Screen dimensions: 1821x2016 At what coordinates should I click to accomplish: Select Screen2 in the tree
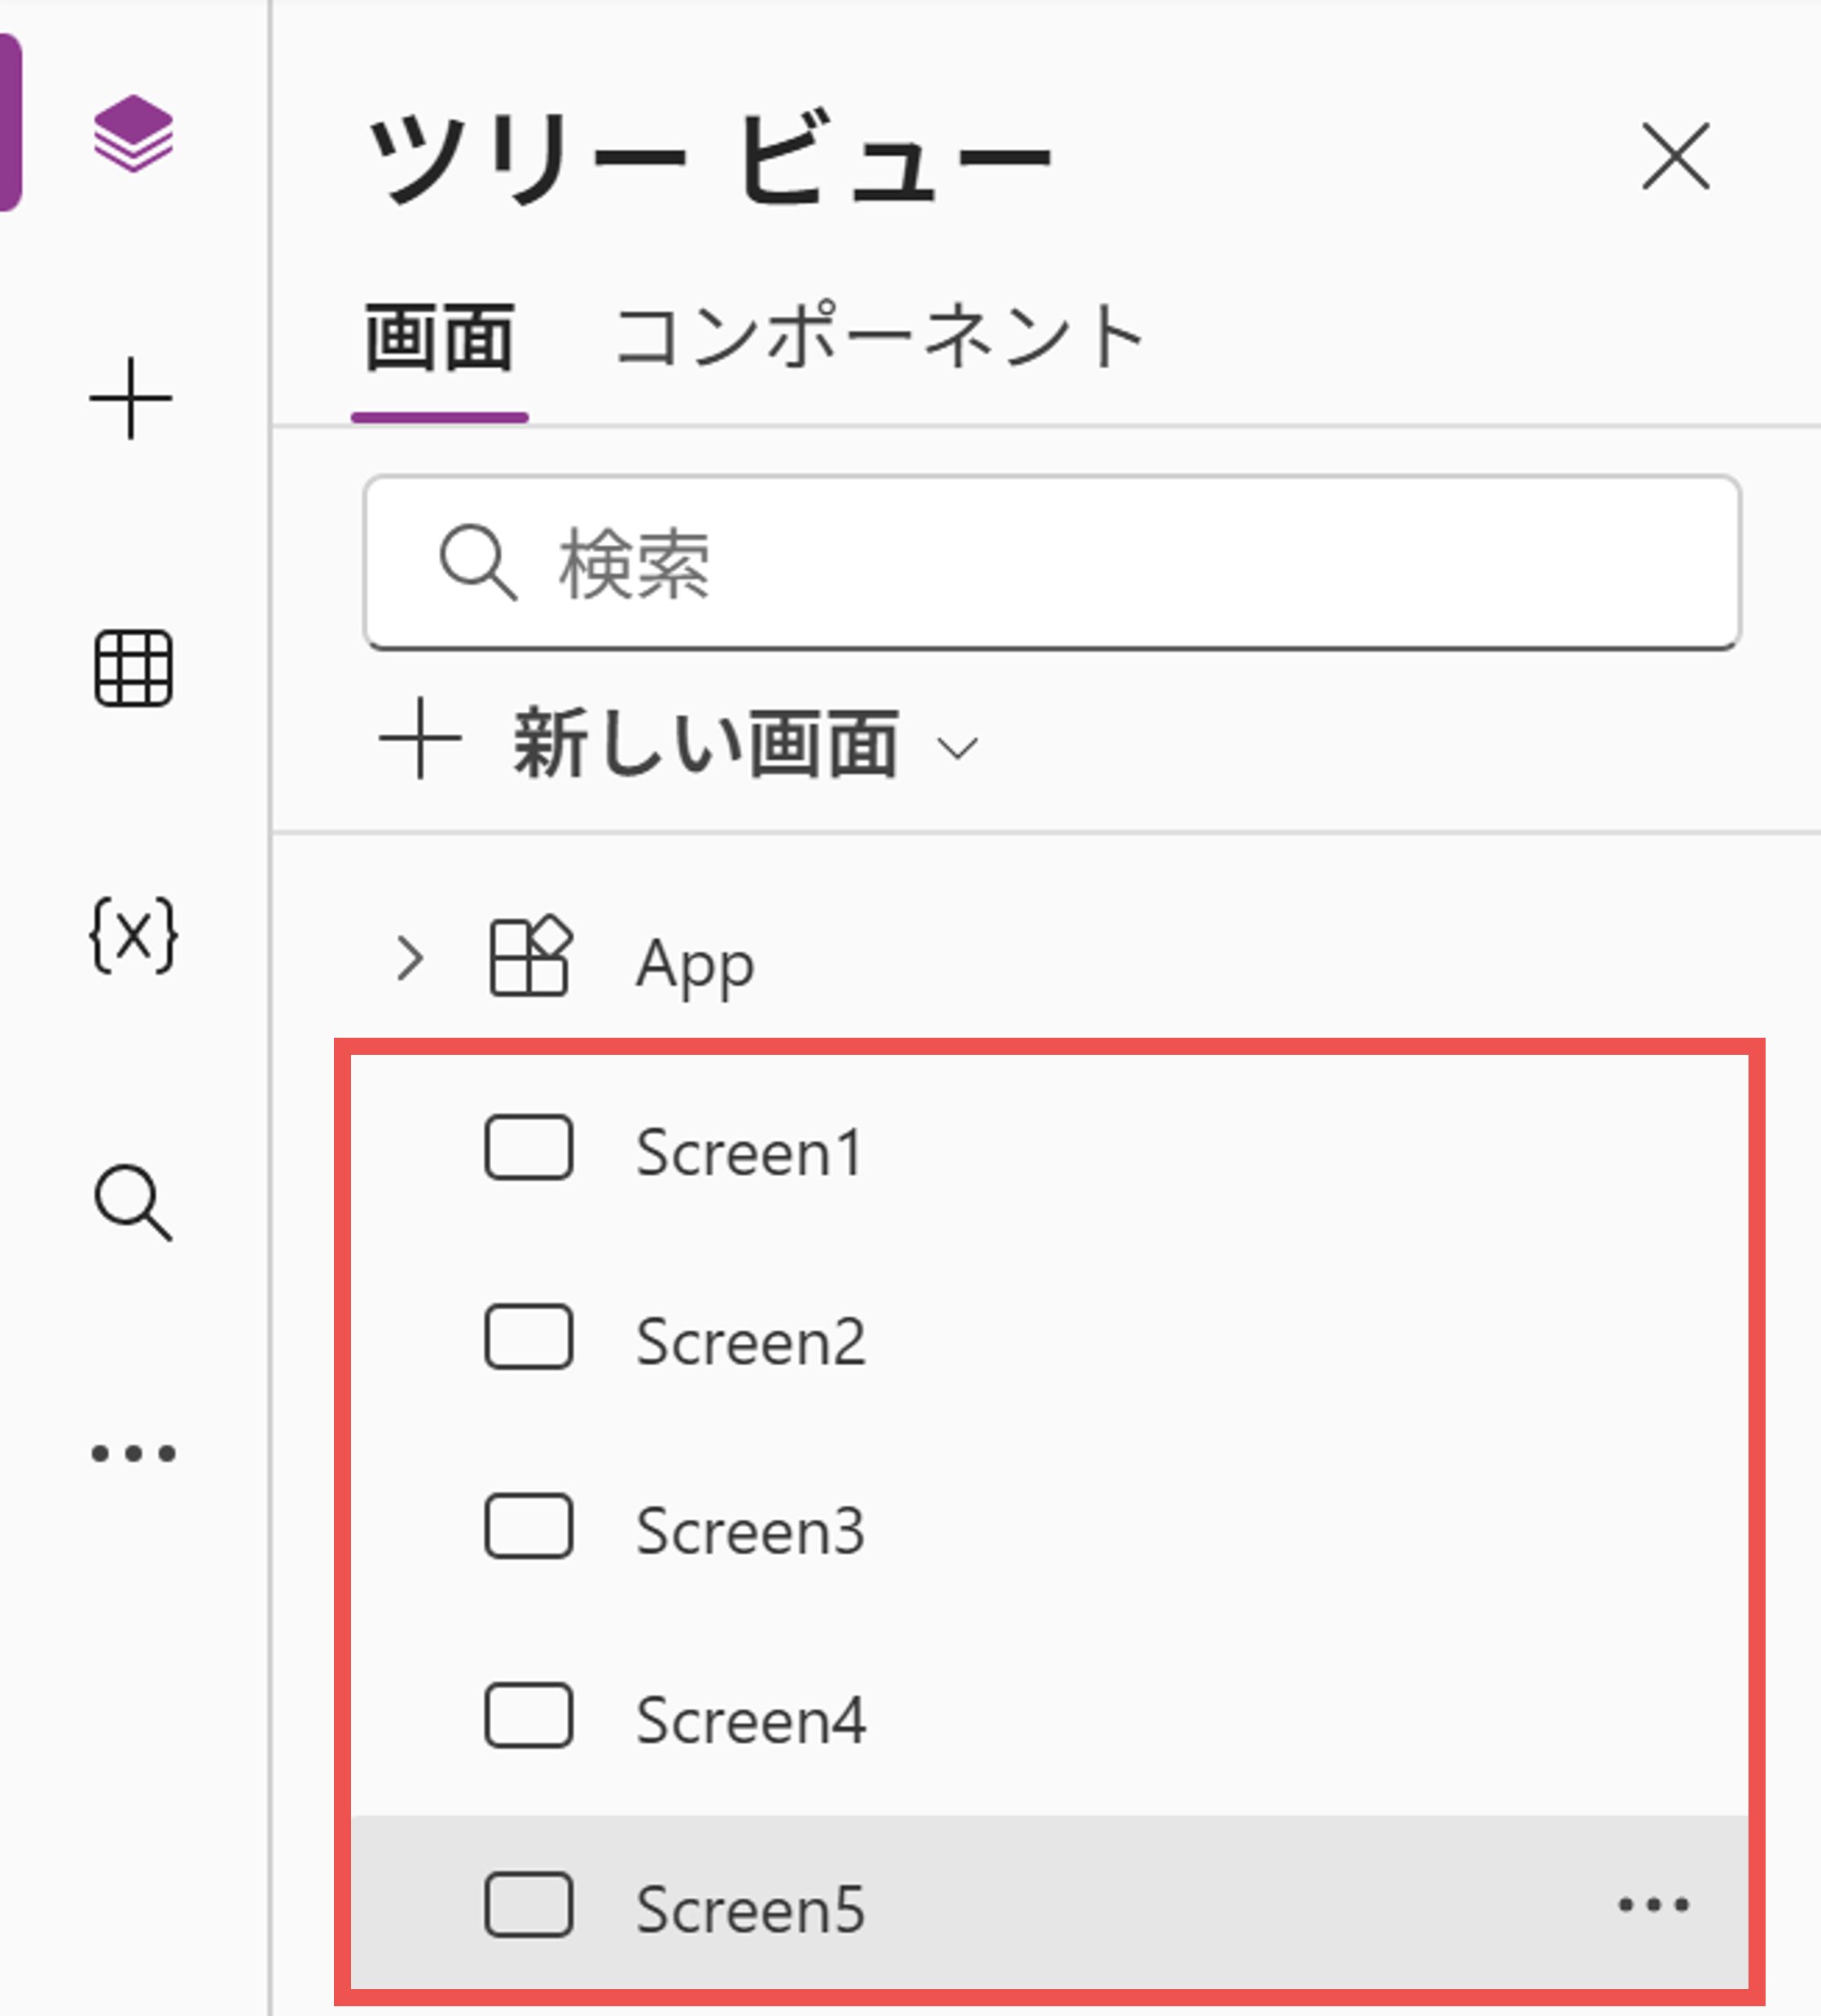coord(751,1341)
